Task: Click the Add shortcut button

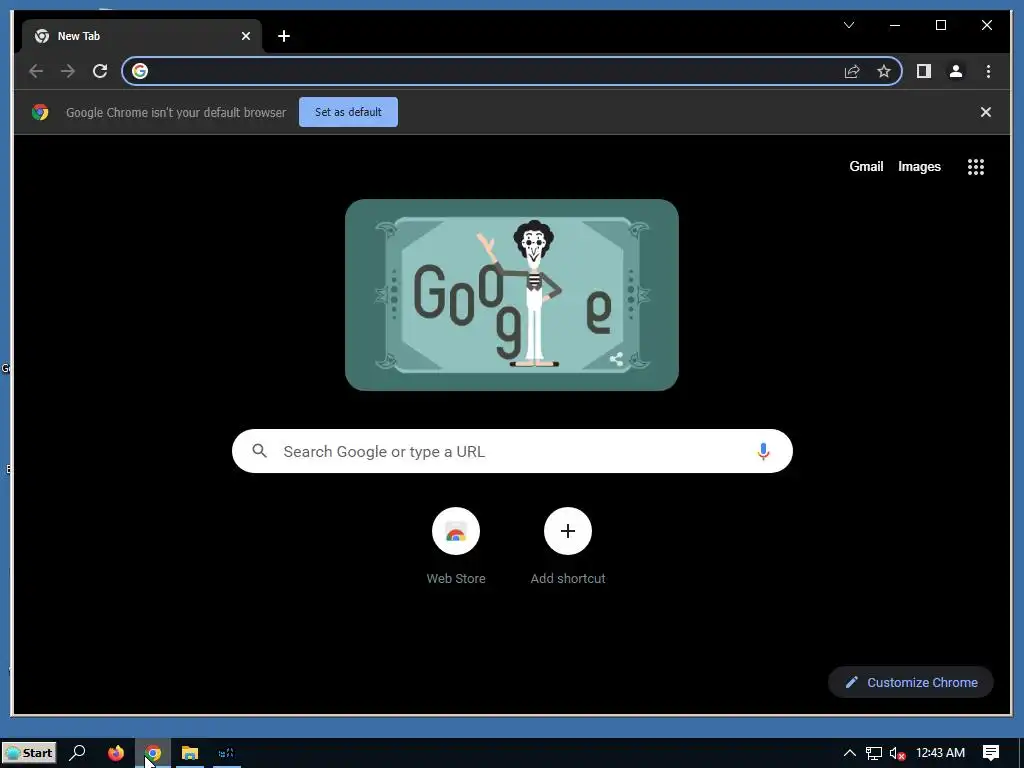Action: (x=568, y=547)
